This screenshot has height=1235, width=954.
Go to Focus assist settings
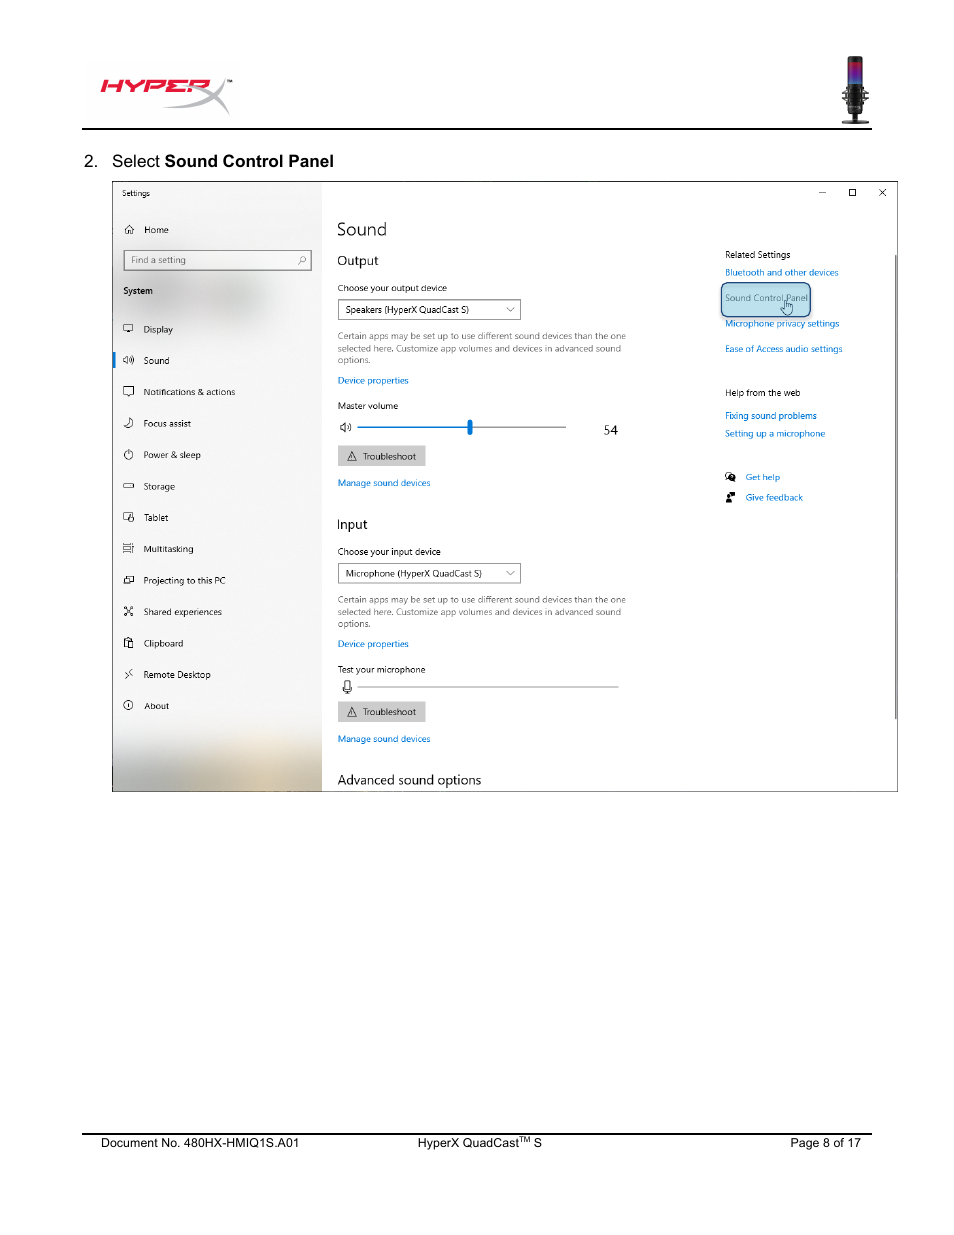click(167, 424)
